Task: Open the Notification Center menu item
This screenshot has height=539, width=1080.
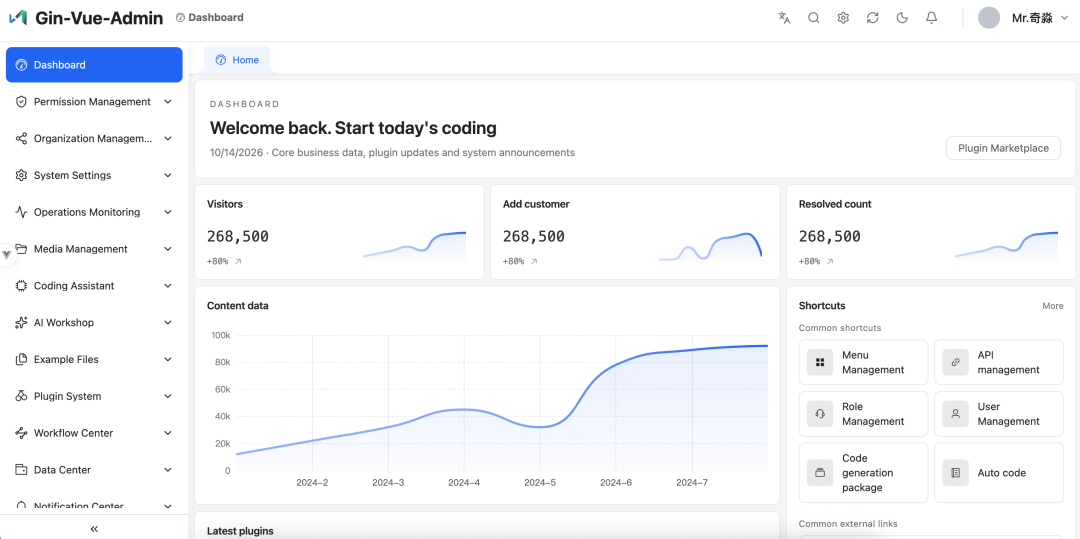Action: (x=94, y=506)
